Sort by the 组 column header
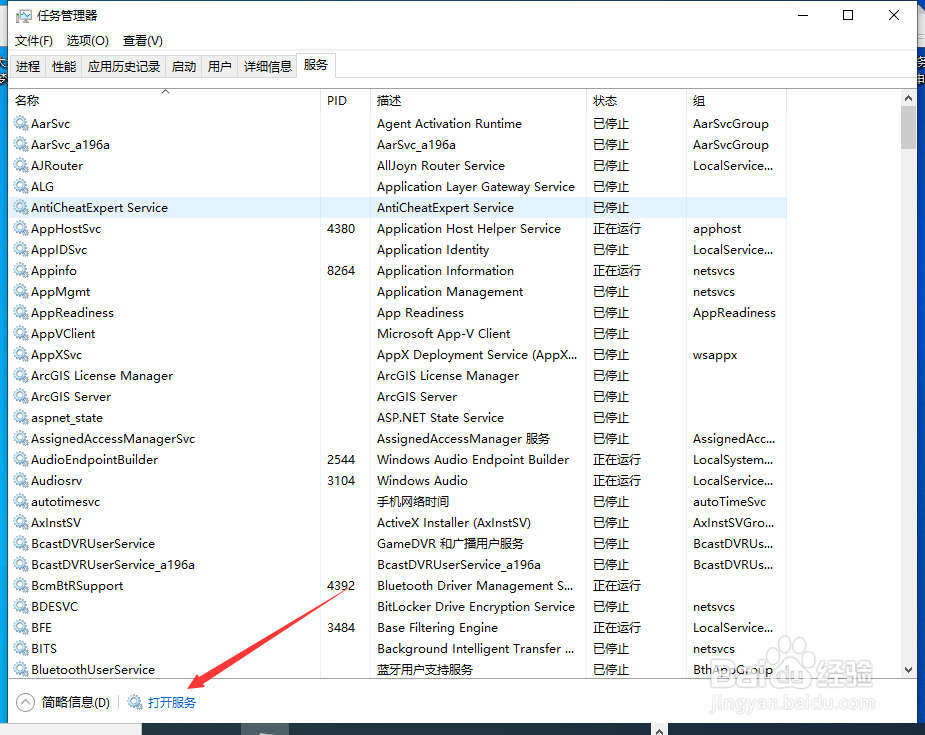The image size is (925, 735). [736, 101]
